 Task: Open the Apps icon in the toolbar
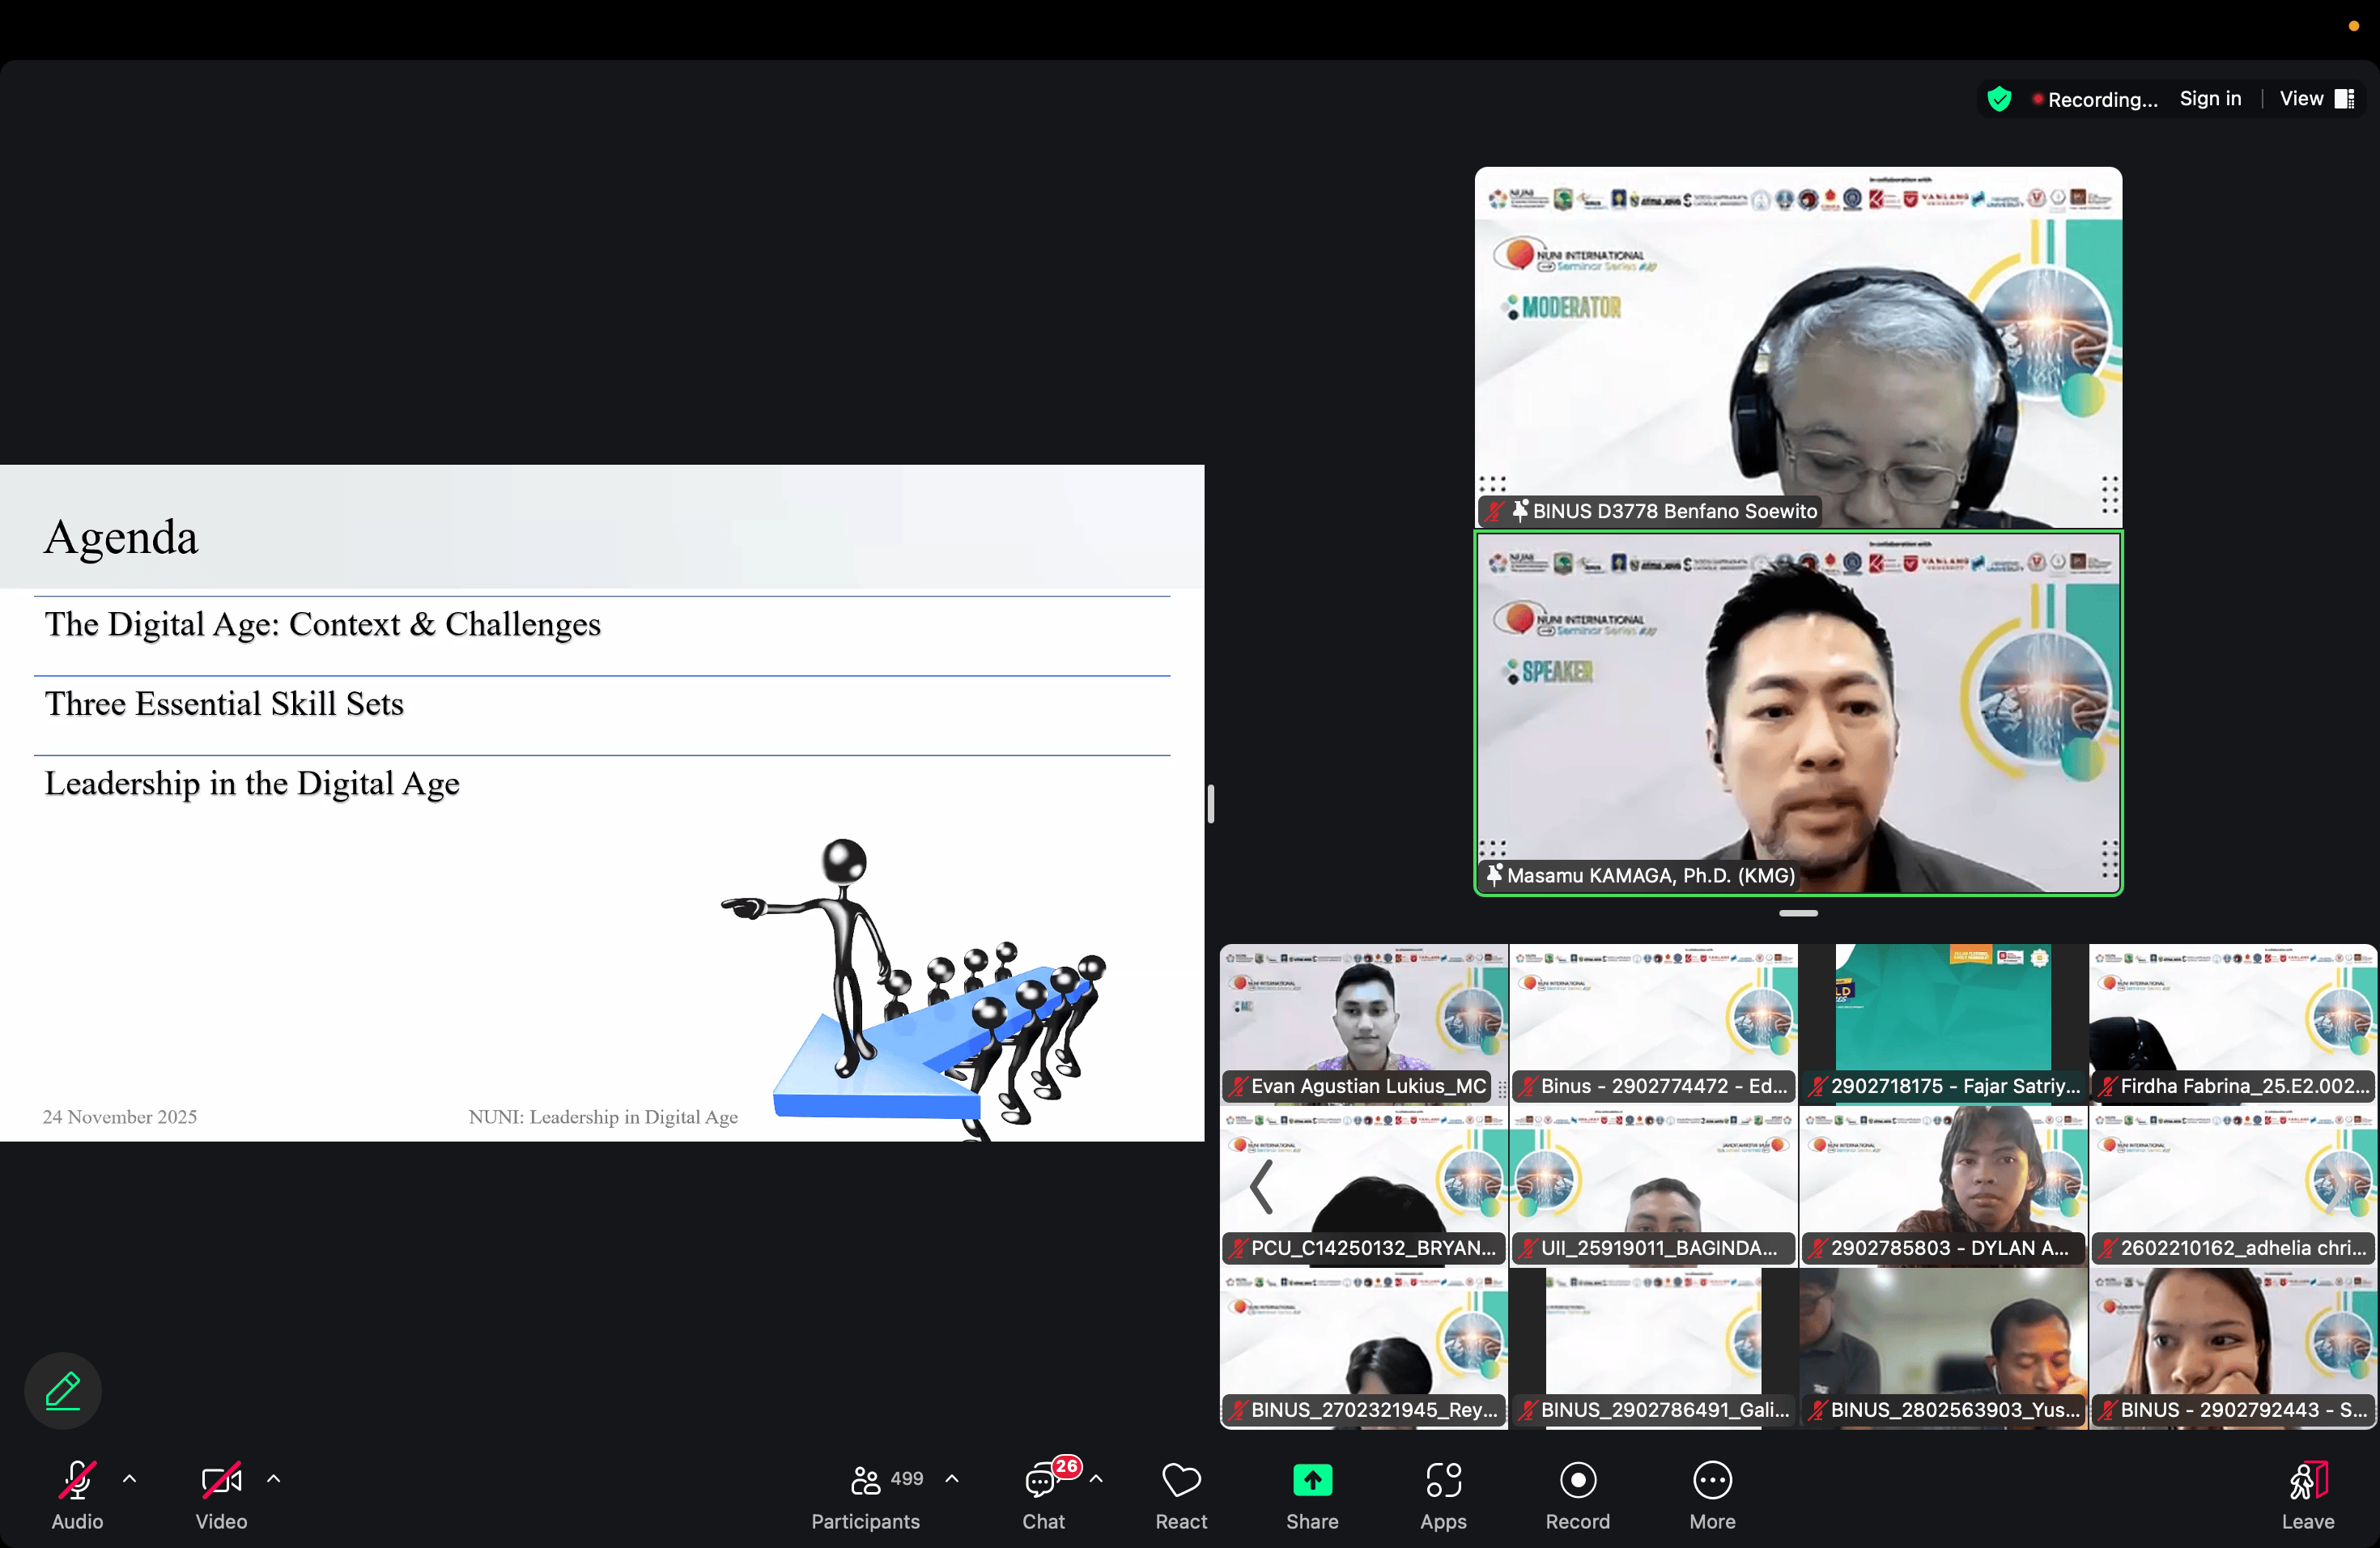coord(1443,1480)
